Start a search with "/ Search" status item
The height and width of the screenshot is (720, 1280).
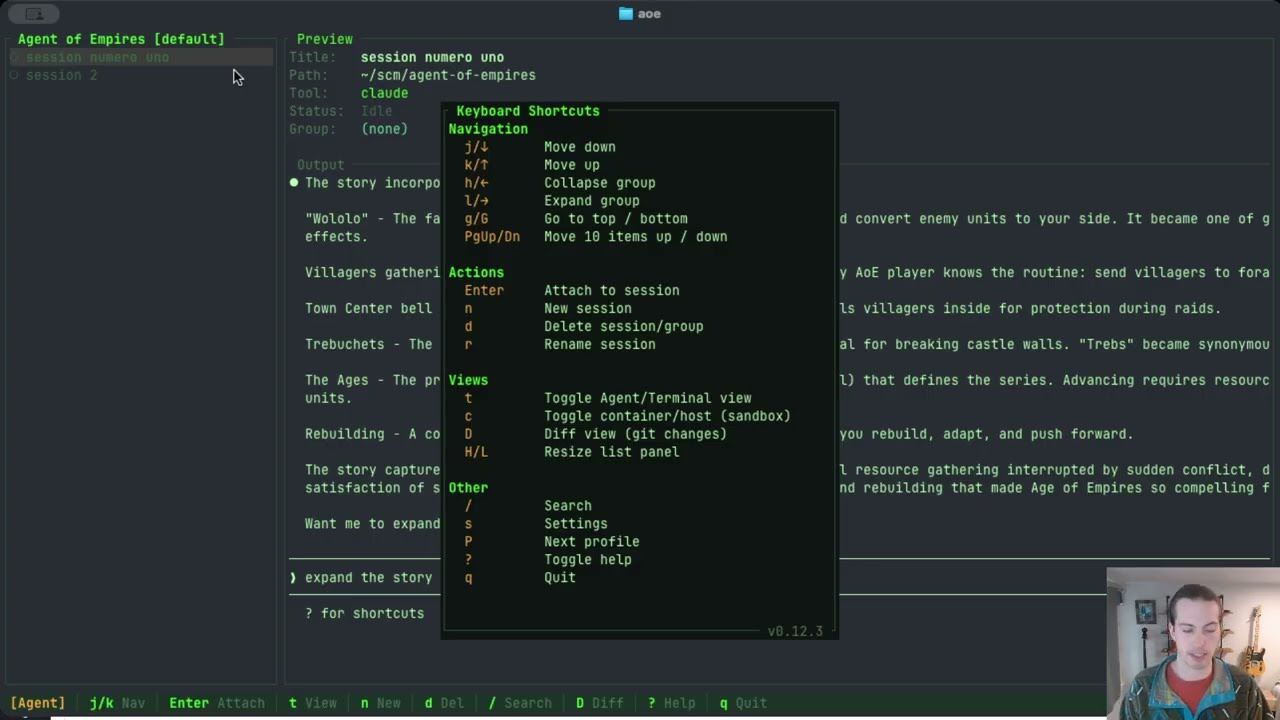point(521,703)
